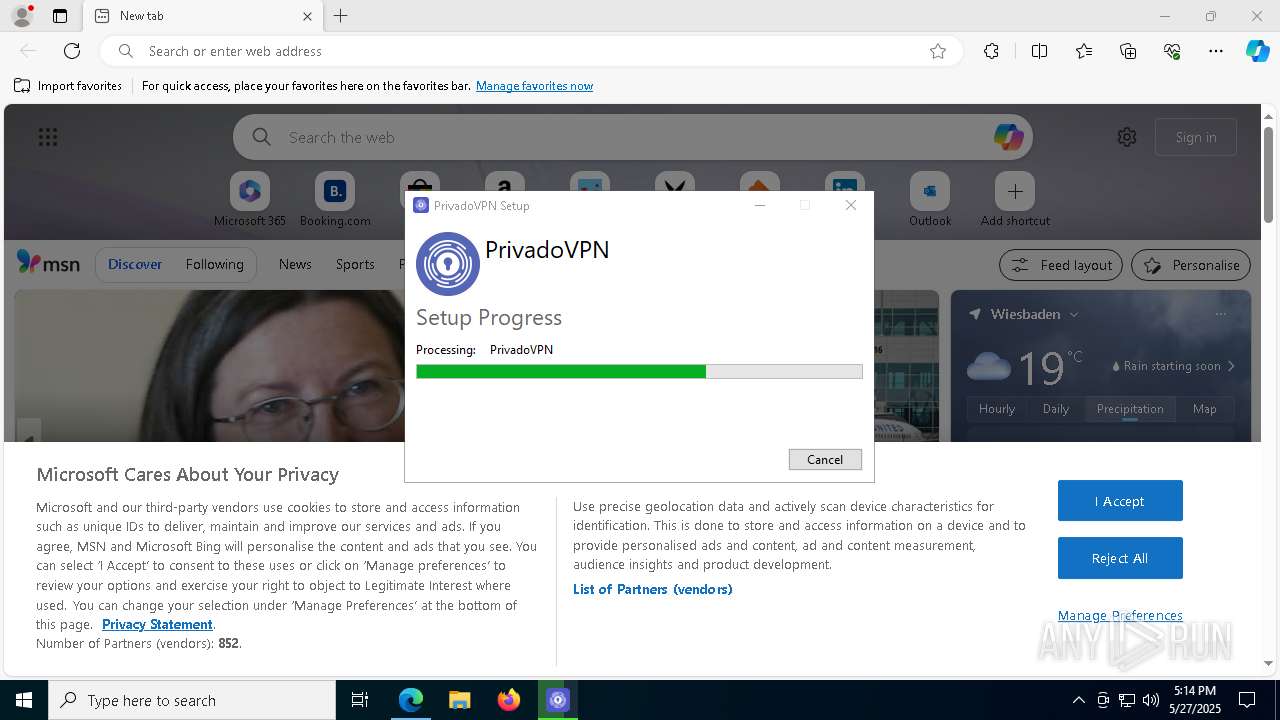Screen dimensions: 1280x720
Task: Open Manage Preferences link
Action: (1120, 615)
